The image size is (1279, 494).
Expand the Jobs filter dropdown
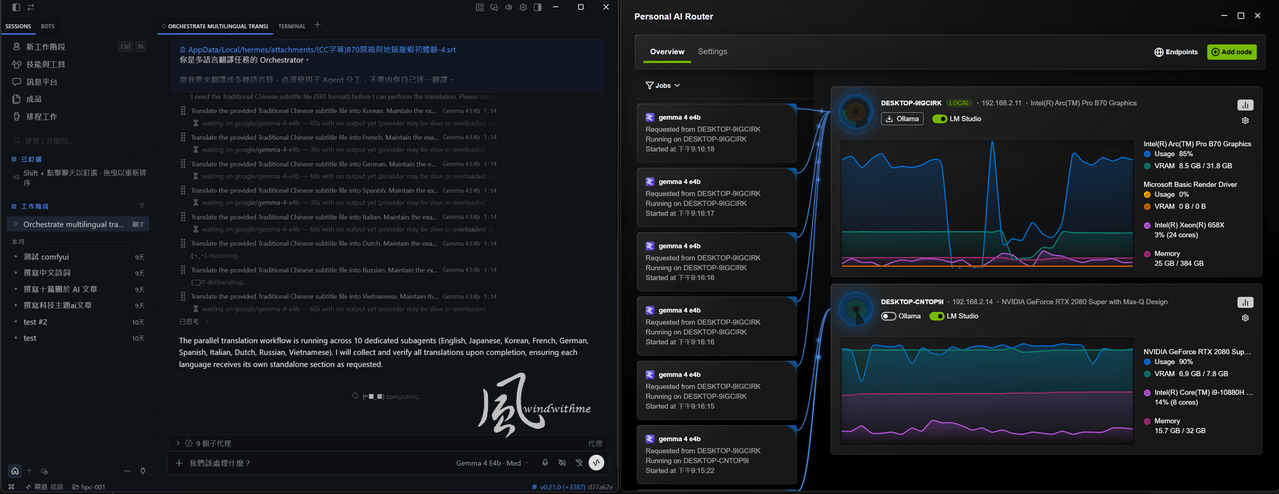(663, 86)
